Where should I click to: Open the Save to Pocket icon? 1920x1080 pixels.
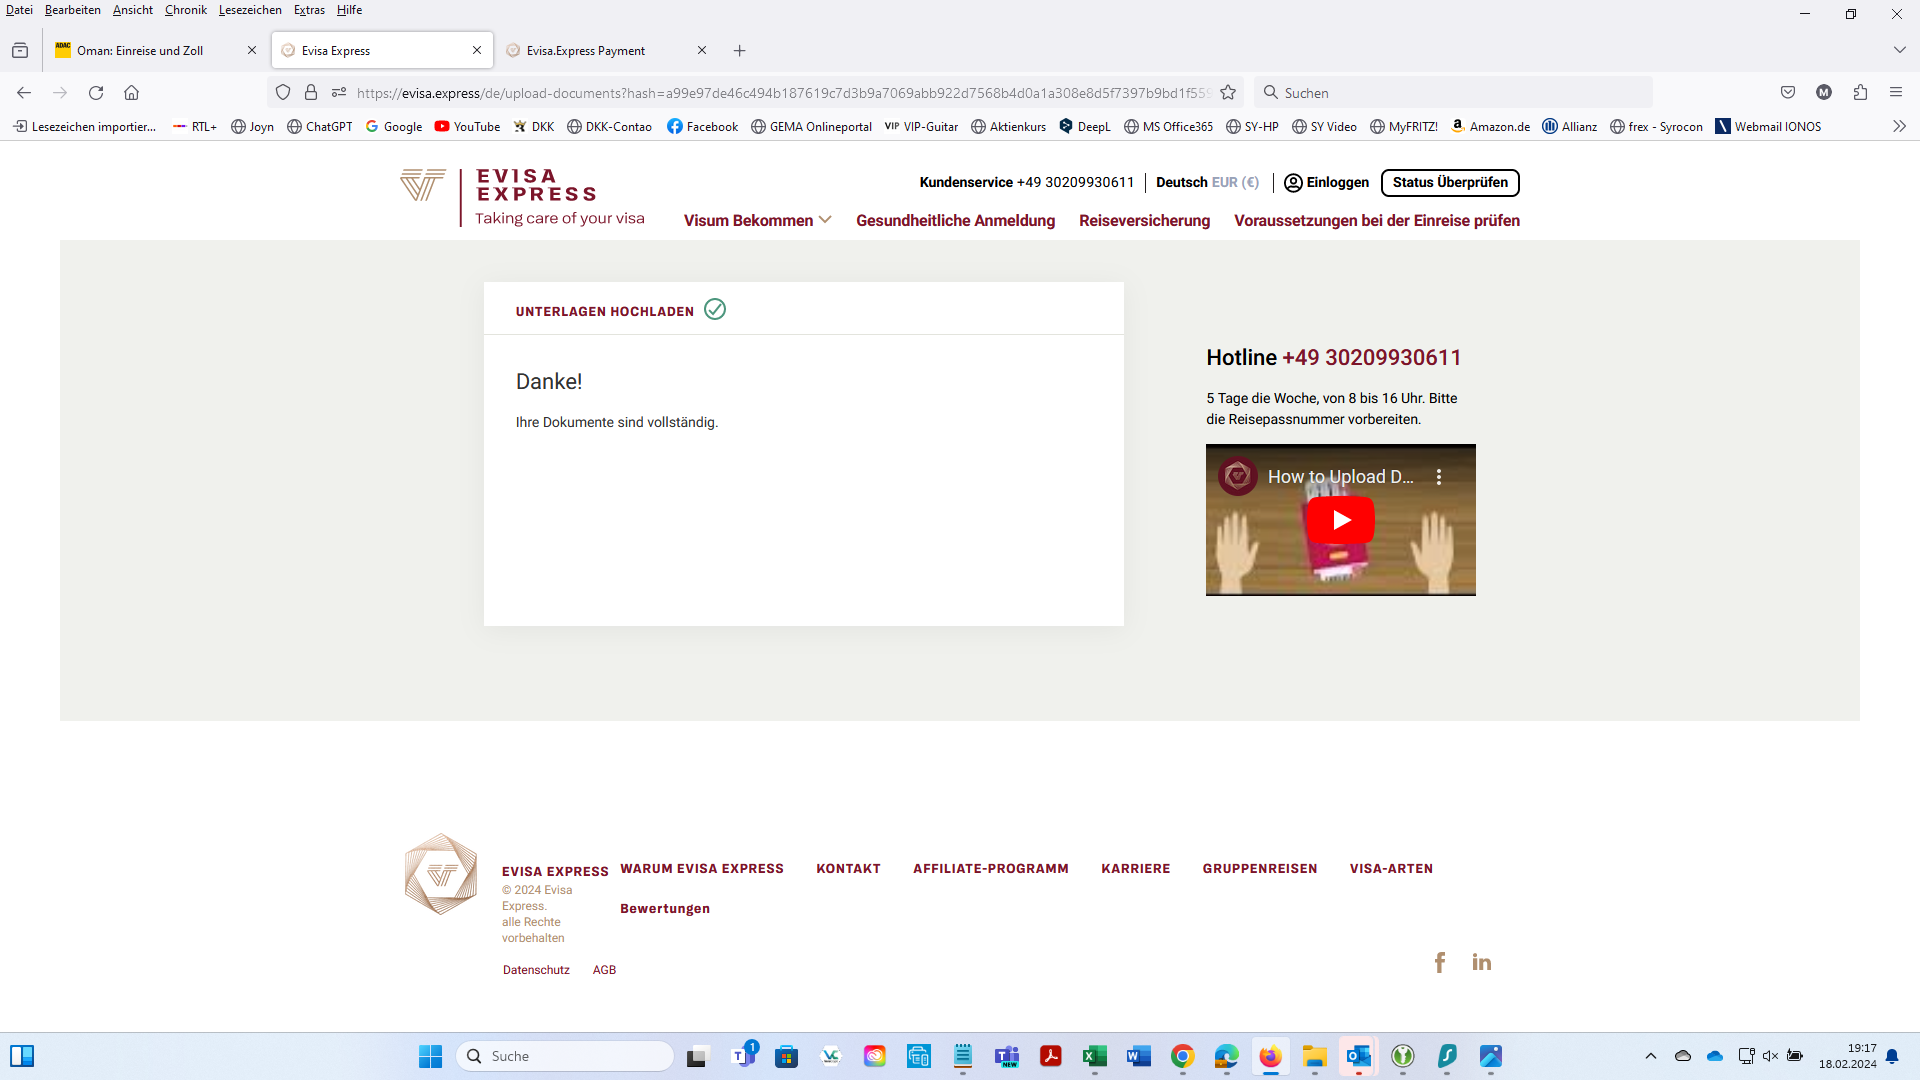pos(1788,93)
